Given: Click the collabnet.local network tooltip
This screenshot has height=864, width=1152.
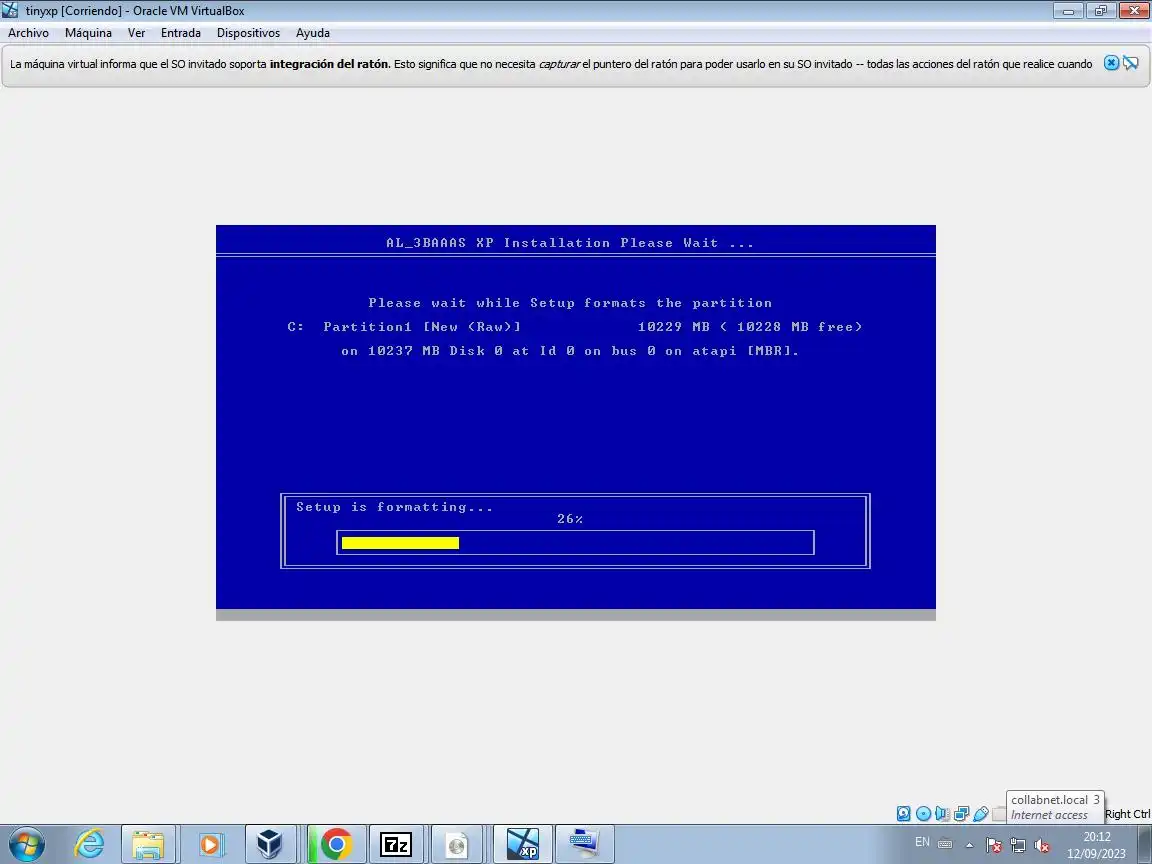Looking at the screenshot, I should pyautogui.click(x=1055, y=807).
